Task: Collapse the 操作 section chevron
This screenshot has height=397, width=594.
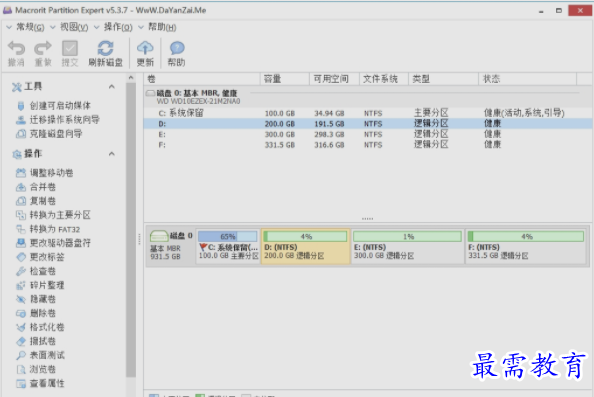Action: [112, 154]
